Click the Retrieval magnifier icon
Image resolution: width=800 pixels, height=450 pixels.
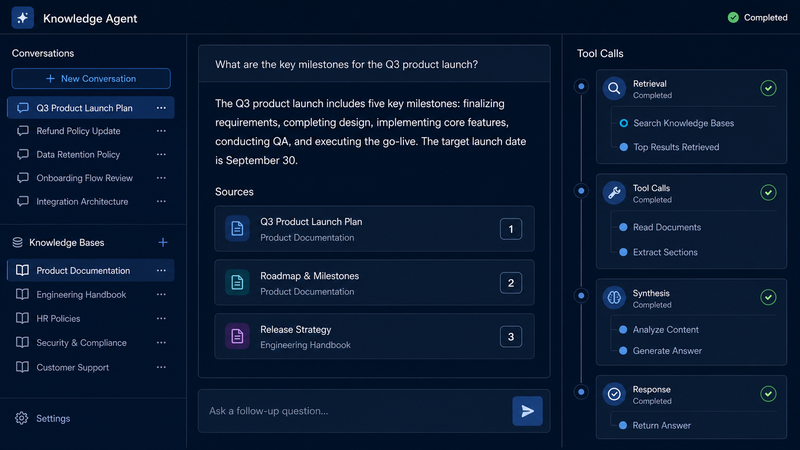click(614, 89)
